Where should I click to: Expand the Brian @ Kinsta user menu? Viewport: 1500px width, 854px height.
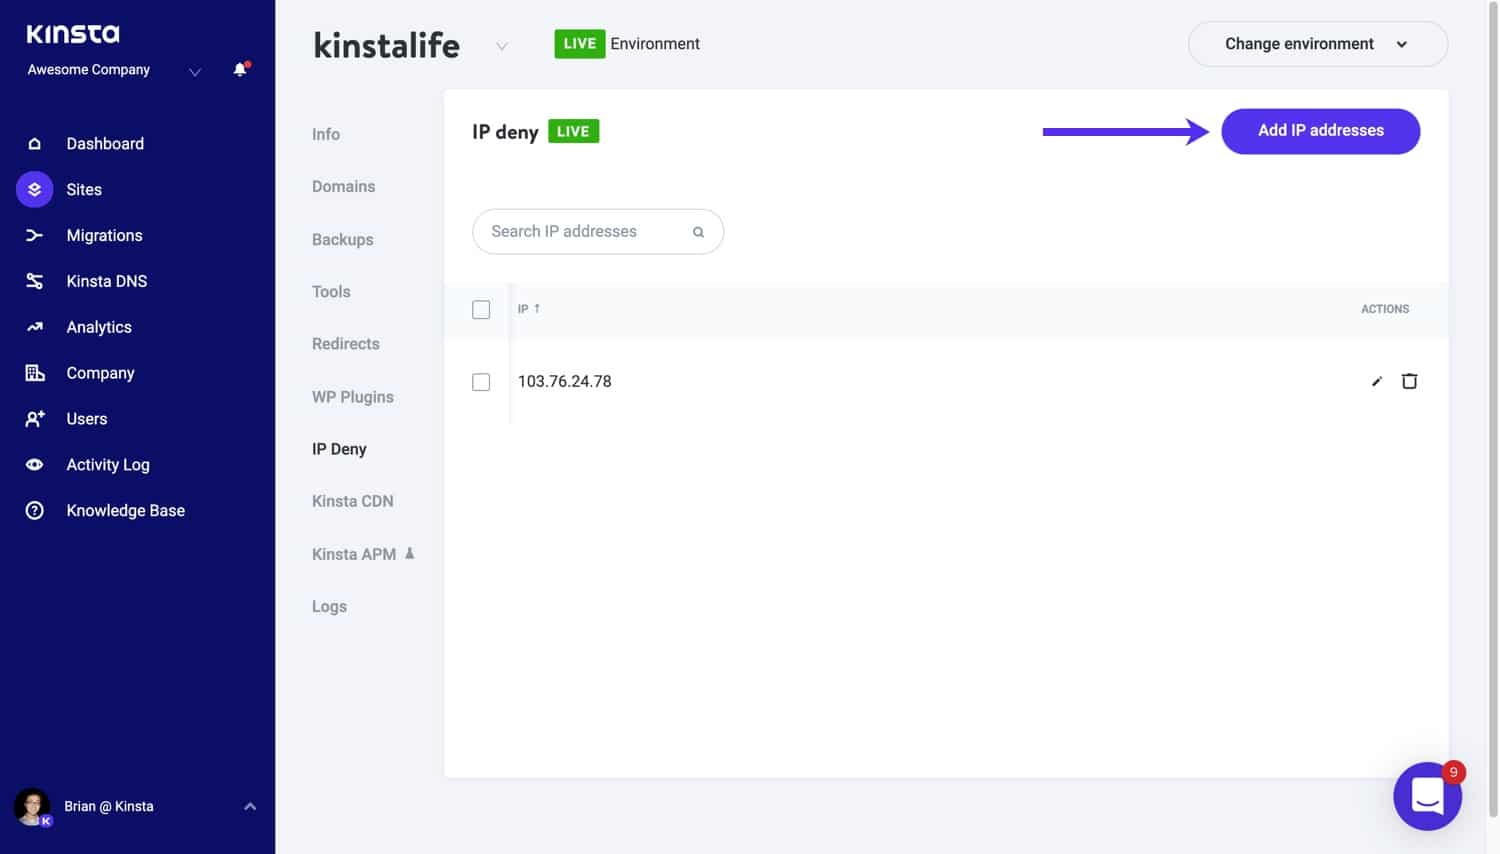tap(250, 806)
